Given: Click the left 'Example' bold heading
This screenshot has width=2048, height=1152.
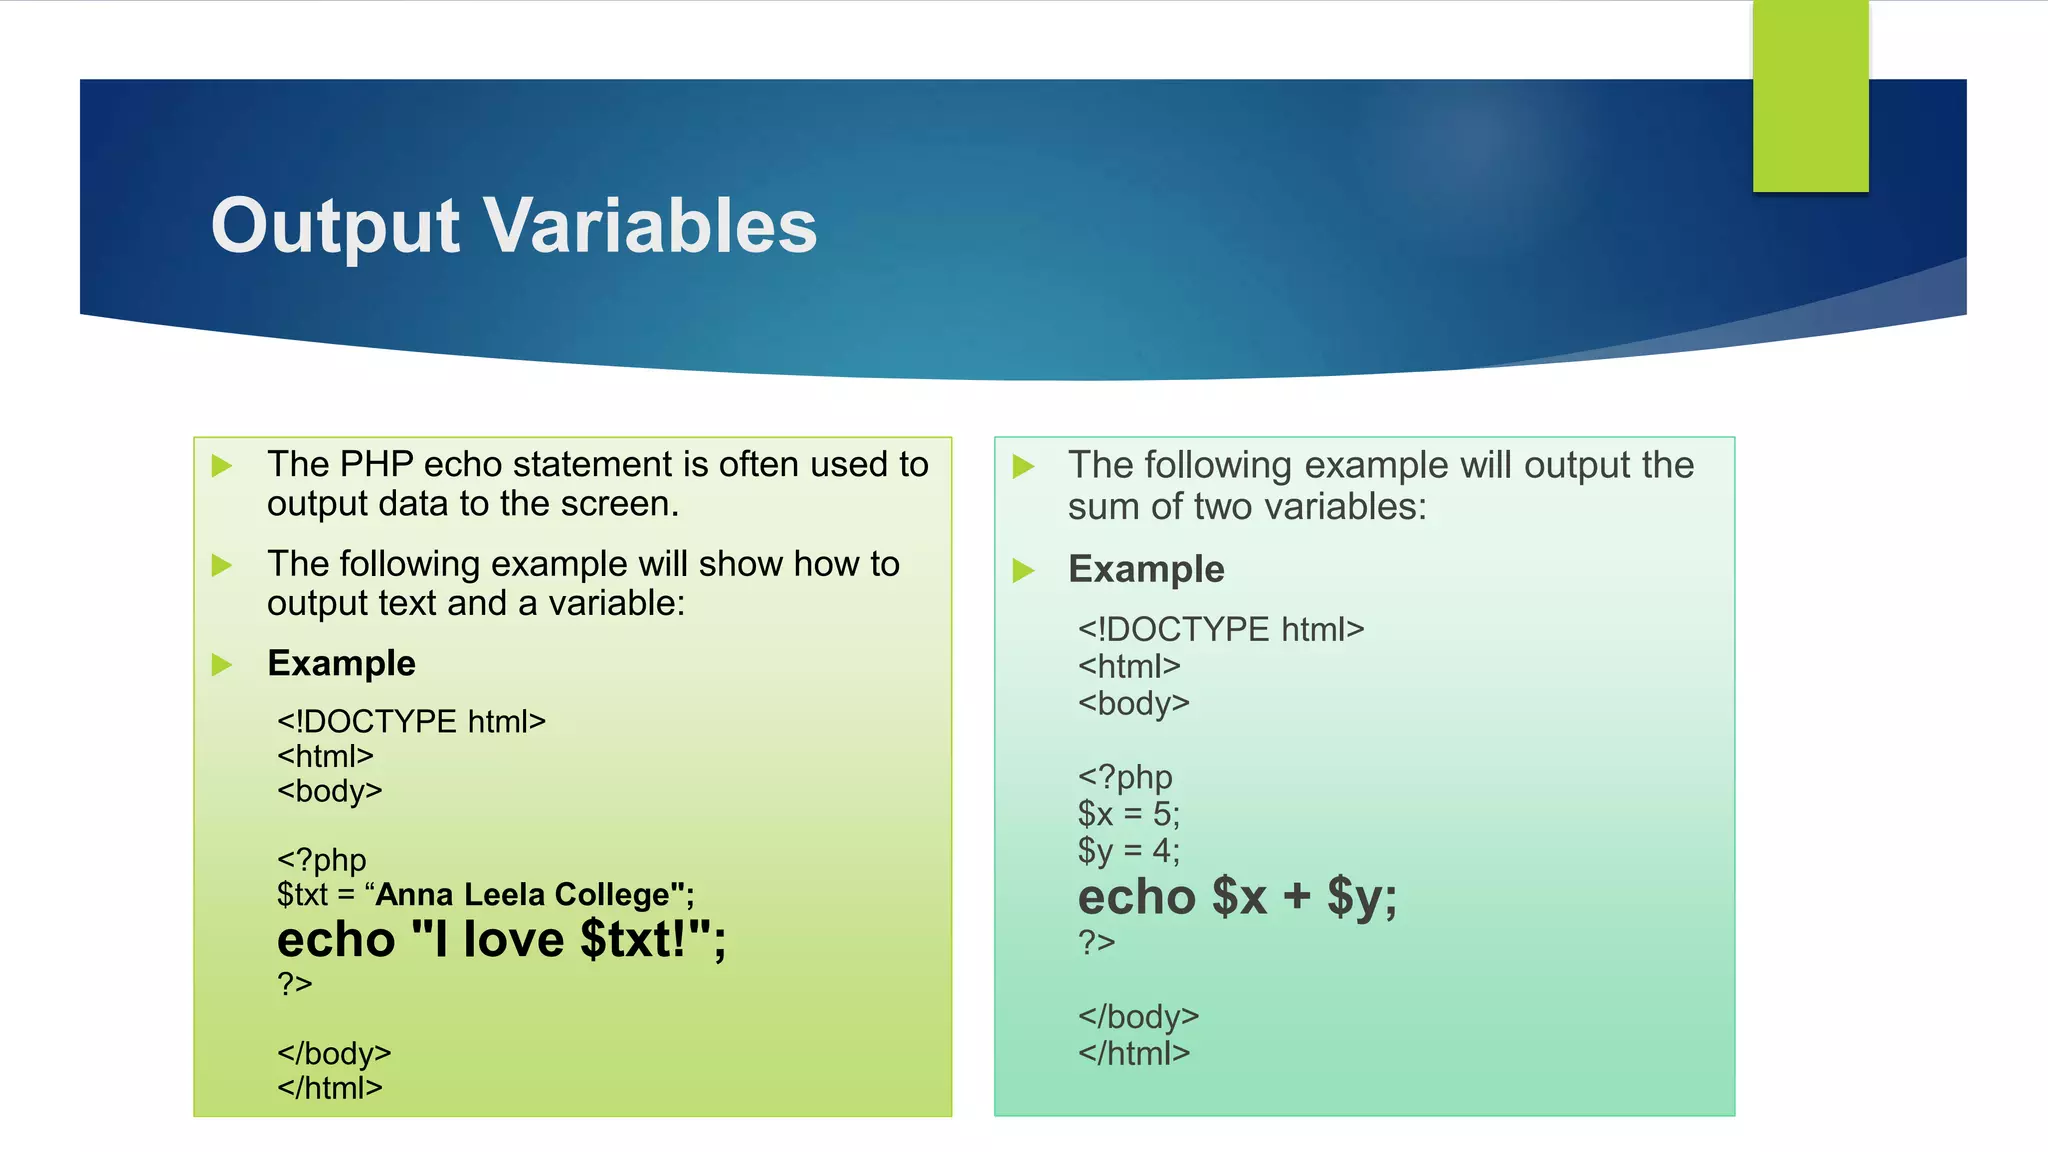Looking at the screenshot, I should coord(341,664).
